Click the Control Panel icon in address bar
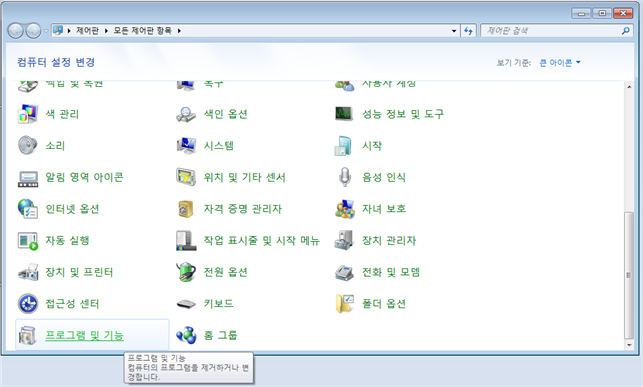643x387 pixels. coord(58,30)
